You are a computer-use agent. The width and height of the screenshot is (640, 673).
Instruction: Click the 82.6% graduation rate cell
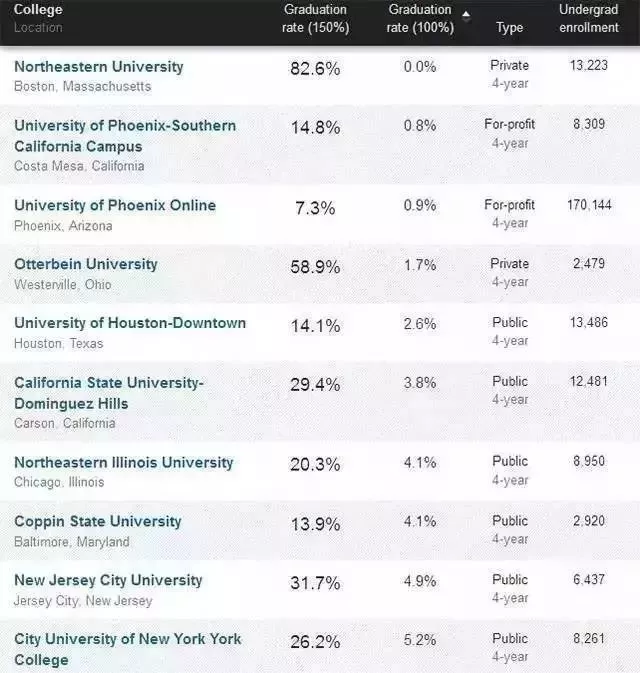[315, 69]
